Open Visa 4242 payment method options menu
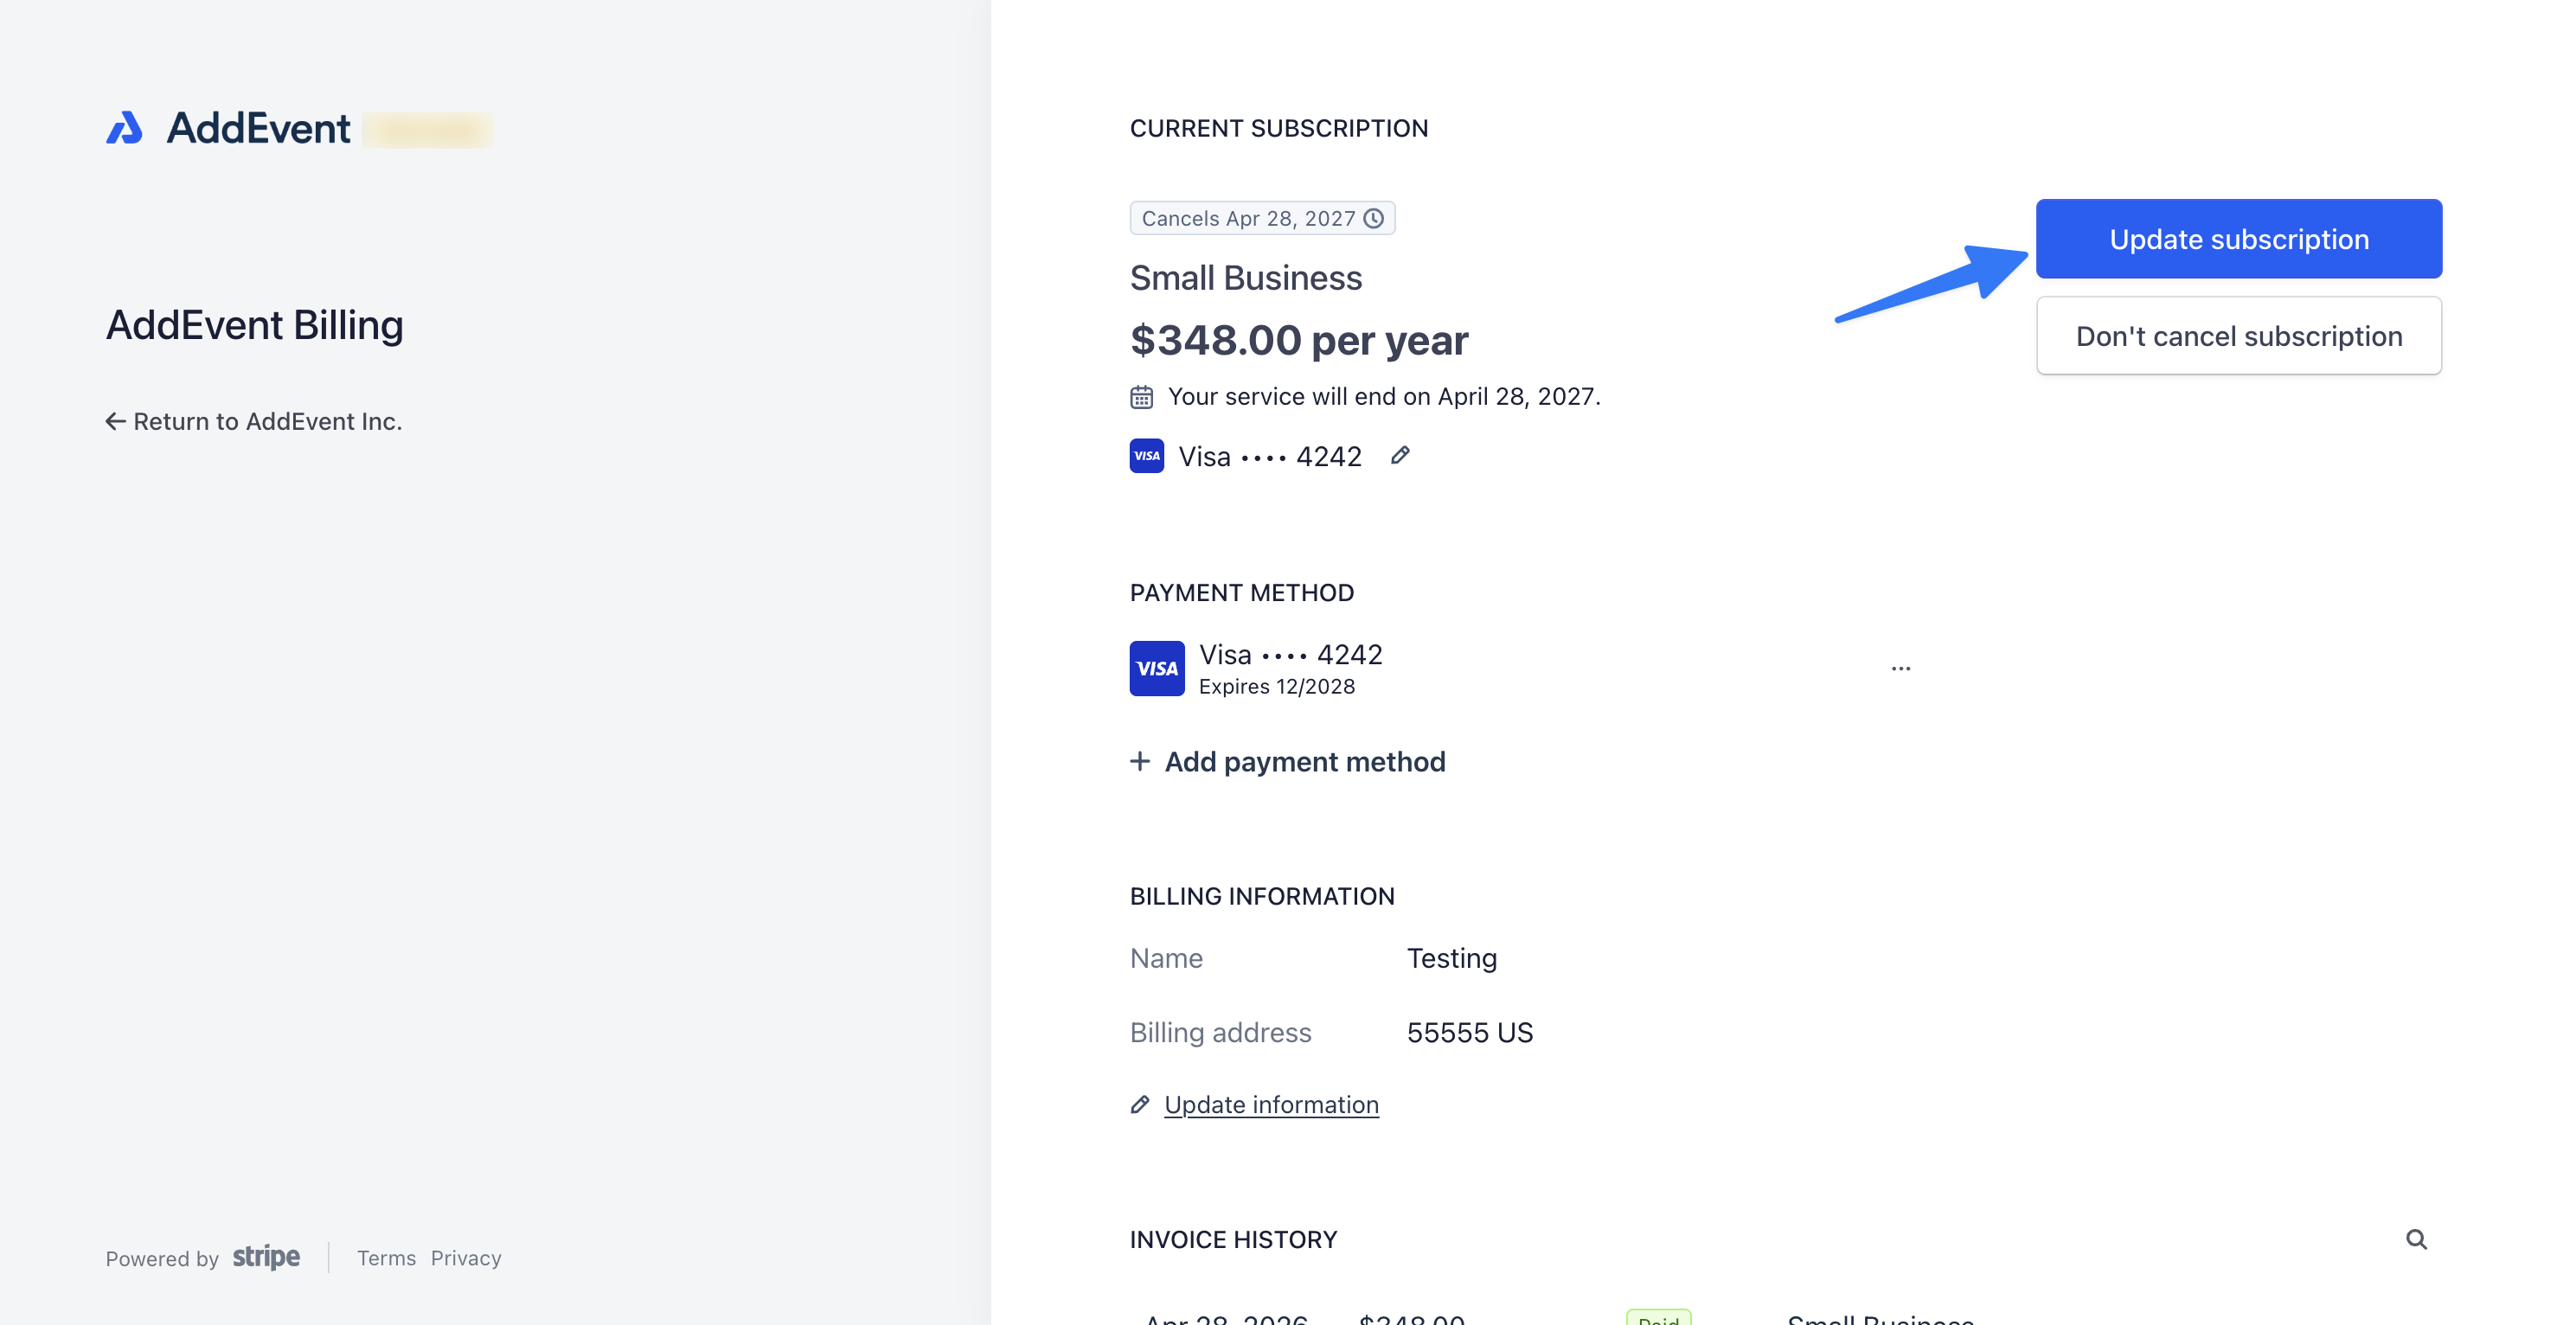 click(x=1900, y=668)
